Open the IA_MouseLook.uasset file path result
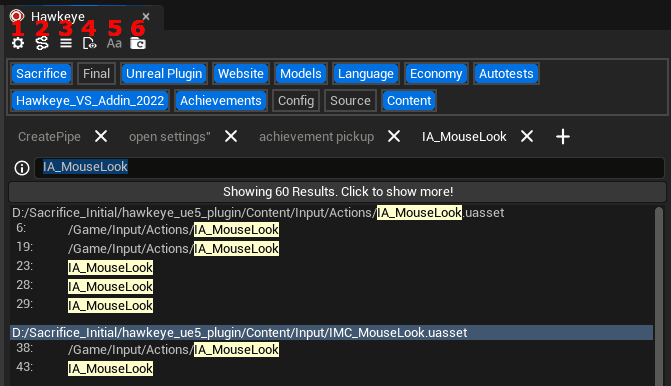 [258, 213]
